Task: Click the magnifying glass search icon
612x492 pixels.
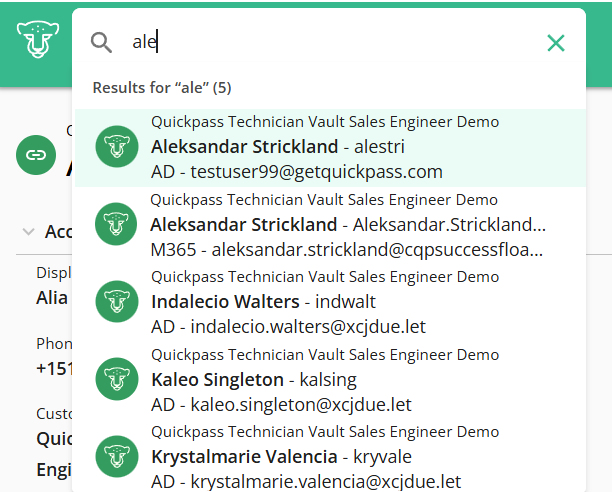Action: 101,42
